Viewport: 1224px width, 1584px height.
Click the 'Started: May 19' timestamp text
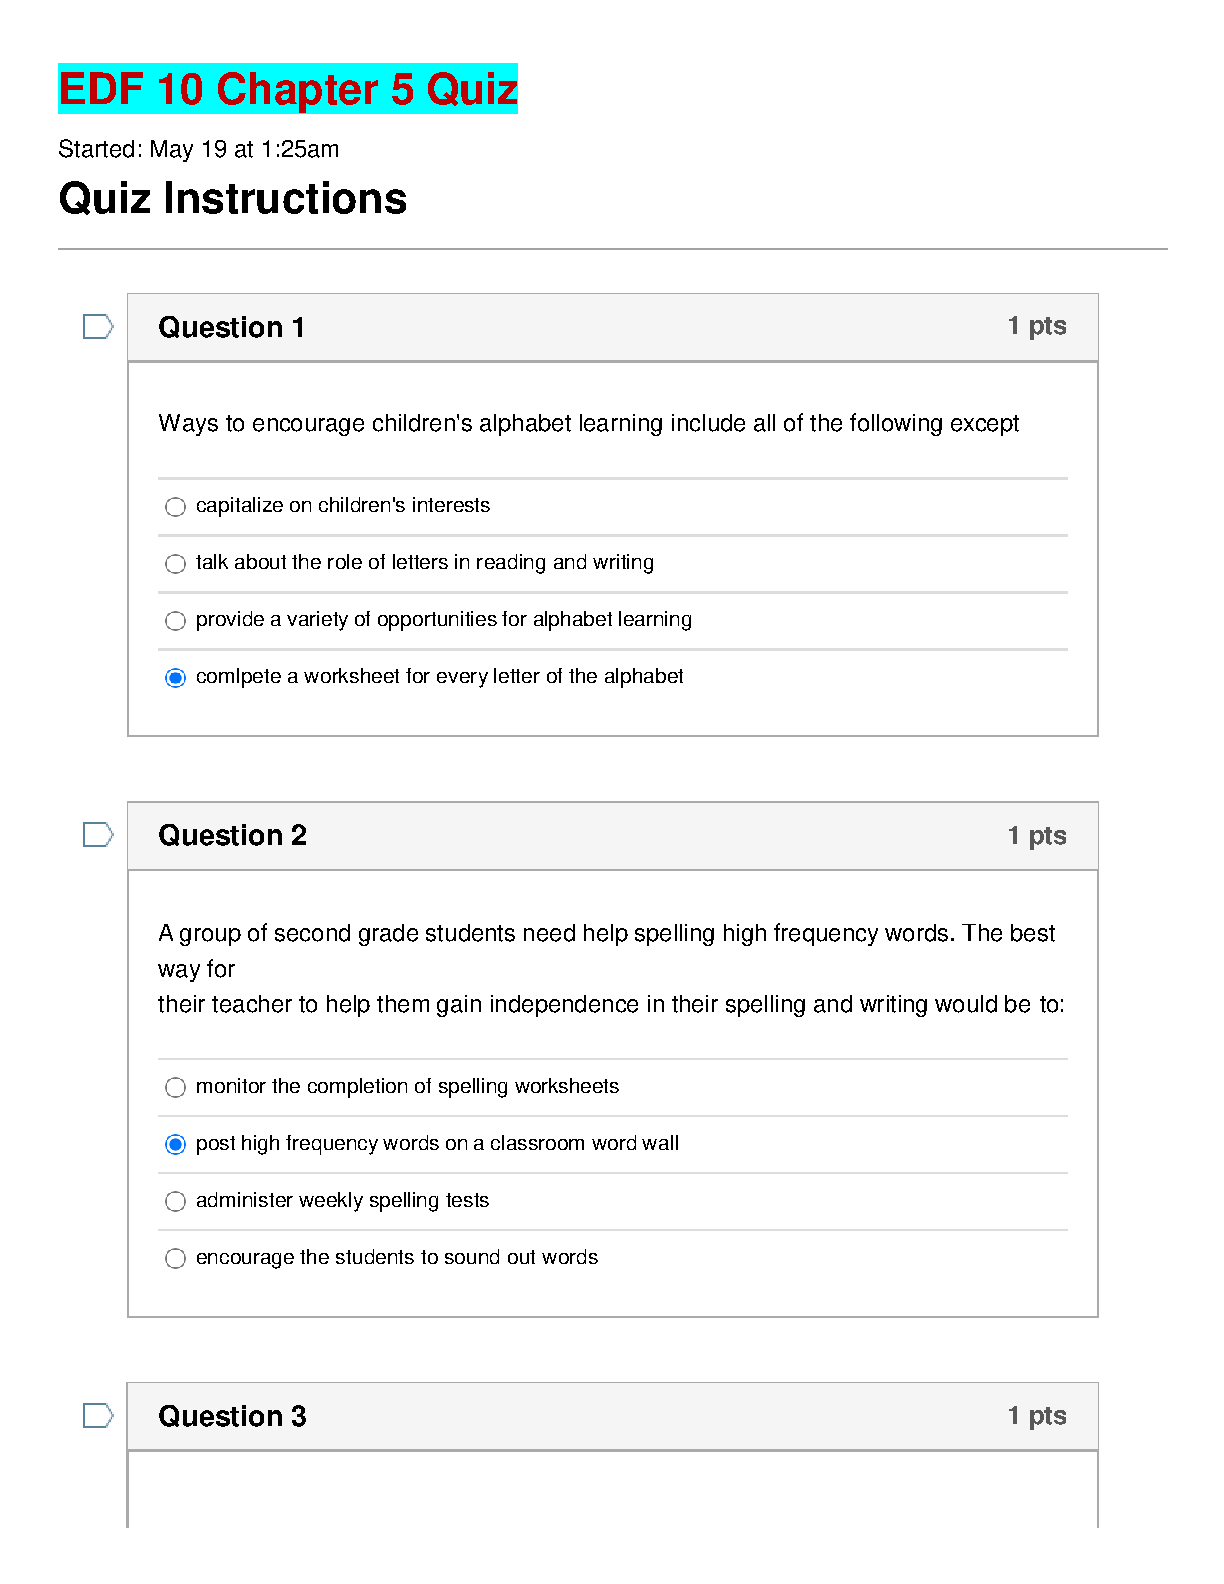(199, 150)
